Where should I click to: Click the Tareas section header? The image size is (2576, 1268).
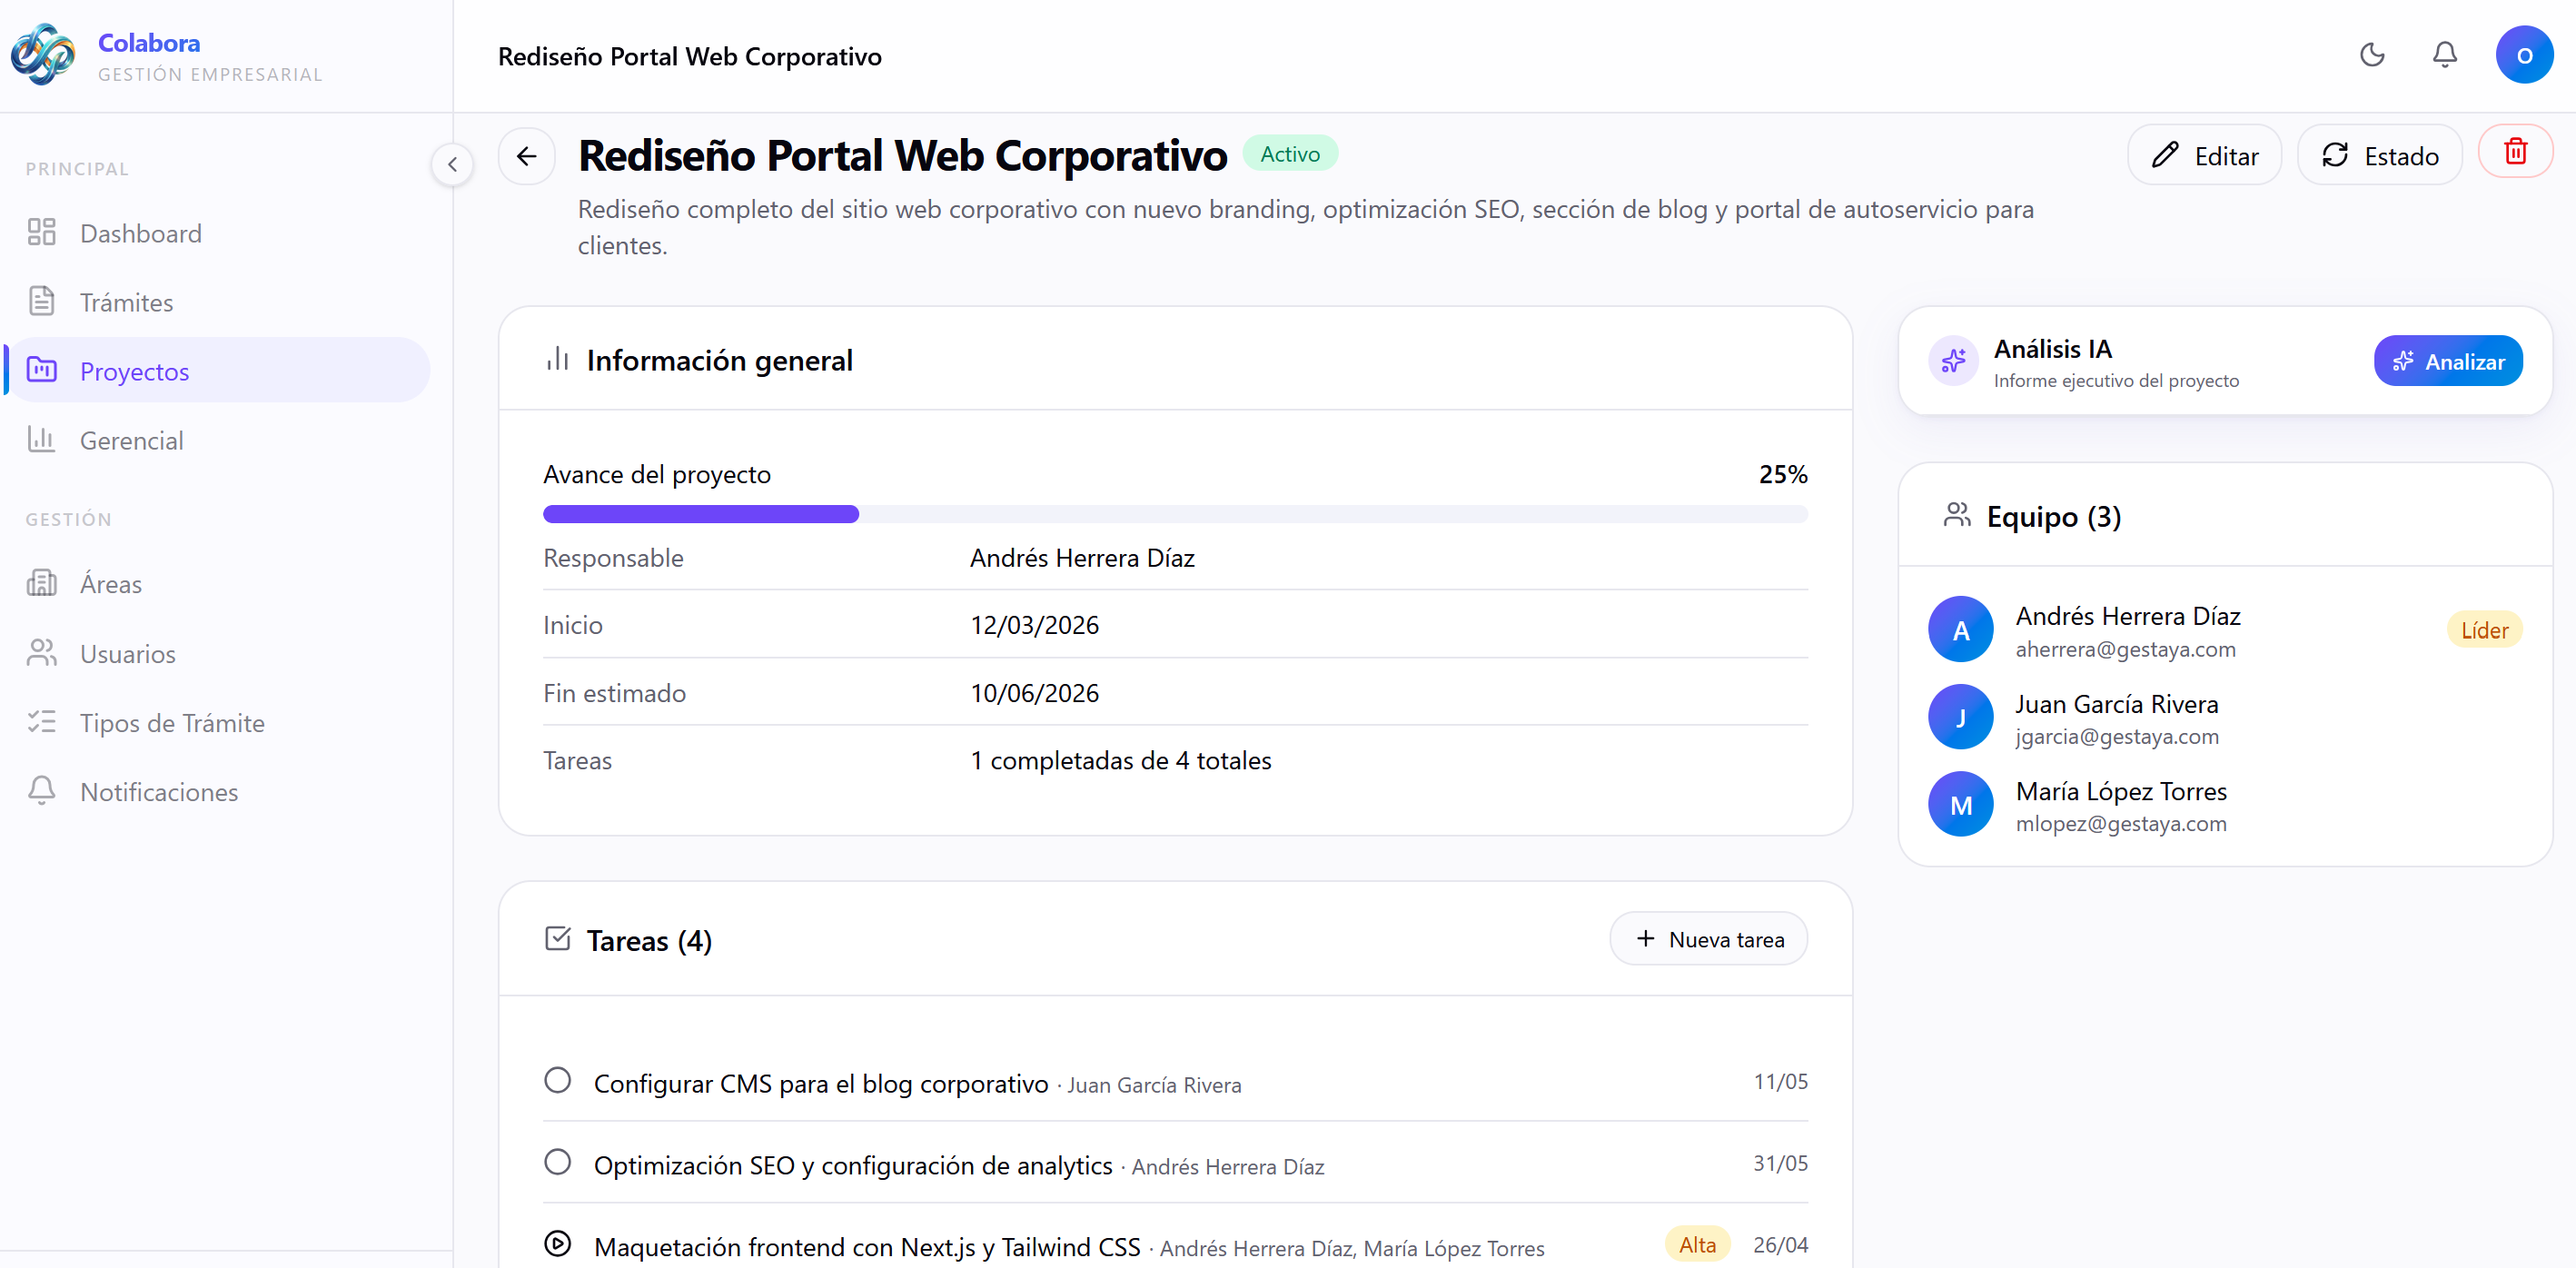tap(648, 941)
